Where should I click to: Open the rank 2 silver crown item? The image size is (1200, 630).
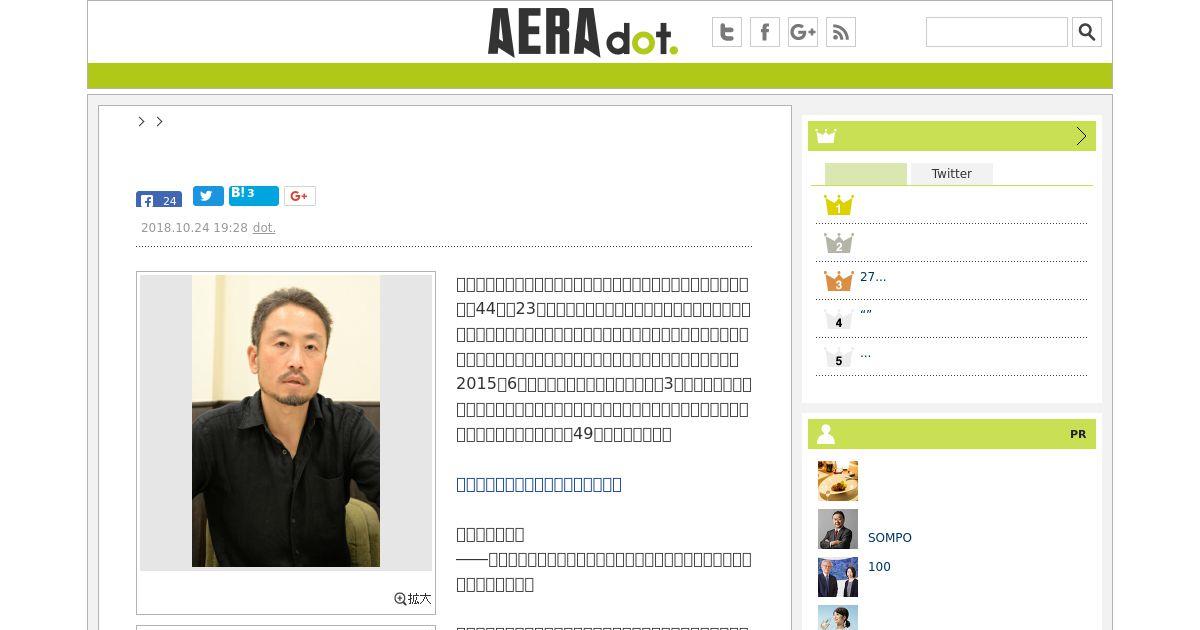838,243
